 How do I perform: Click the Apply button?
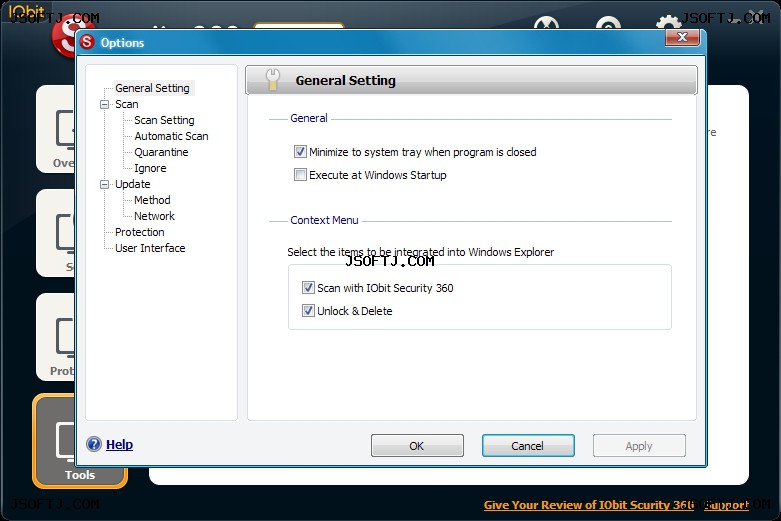tap(639, 445)
